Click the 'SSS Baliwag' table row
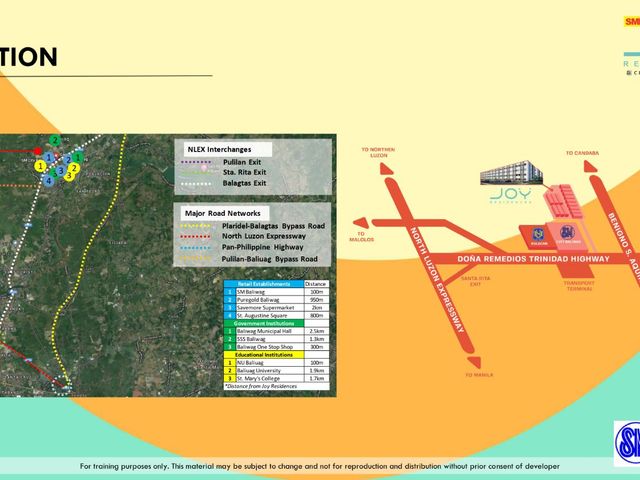The width and height of the screenshot is (640, 480). coord(276,339)
